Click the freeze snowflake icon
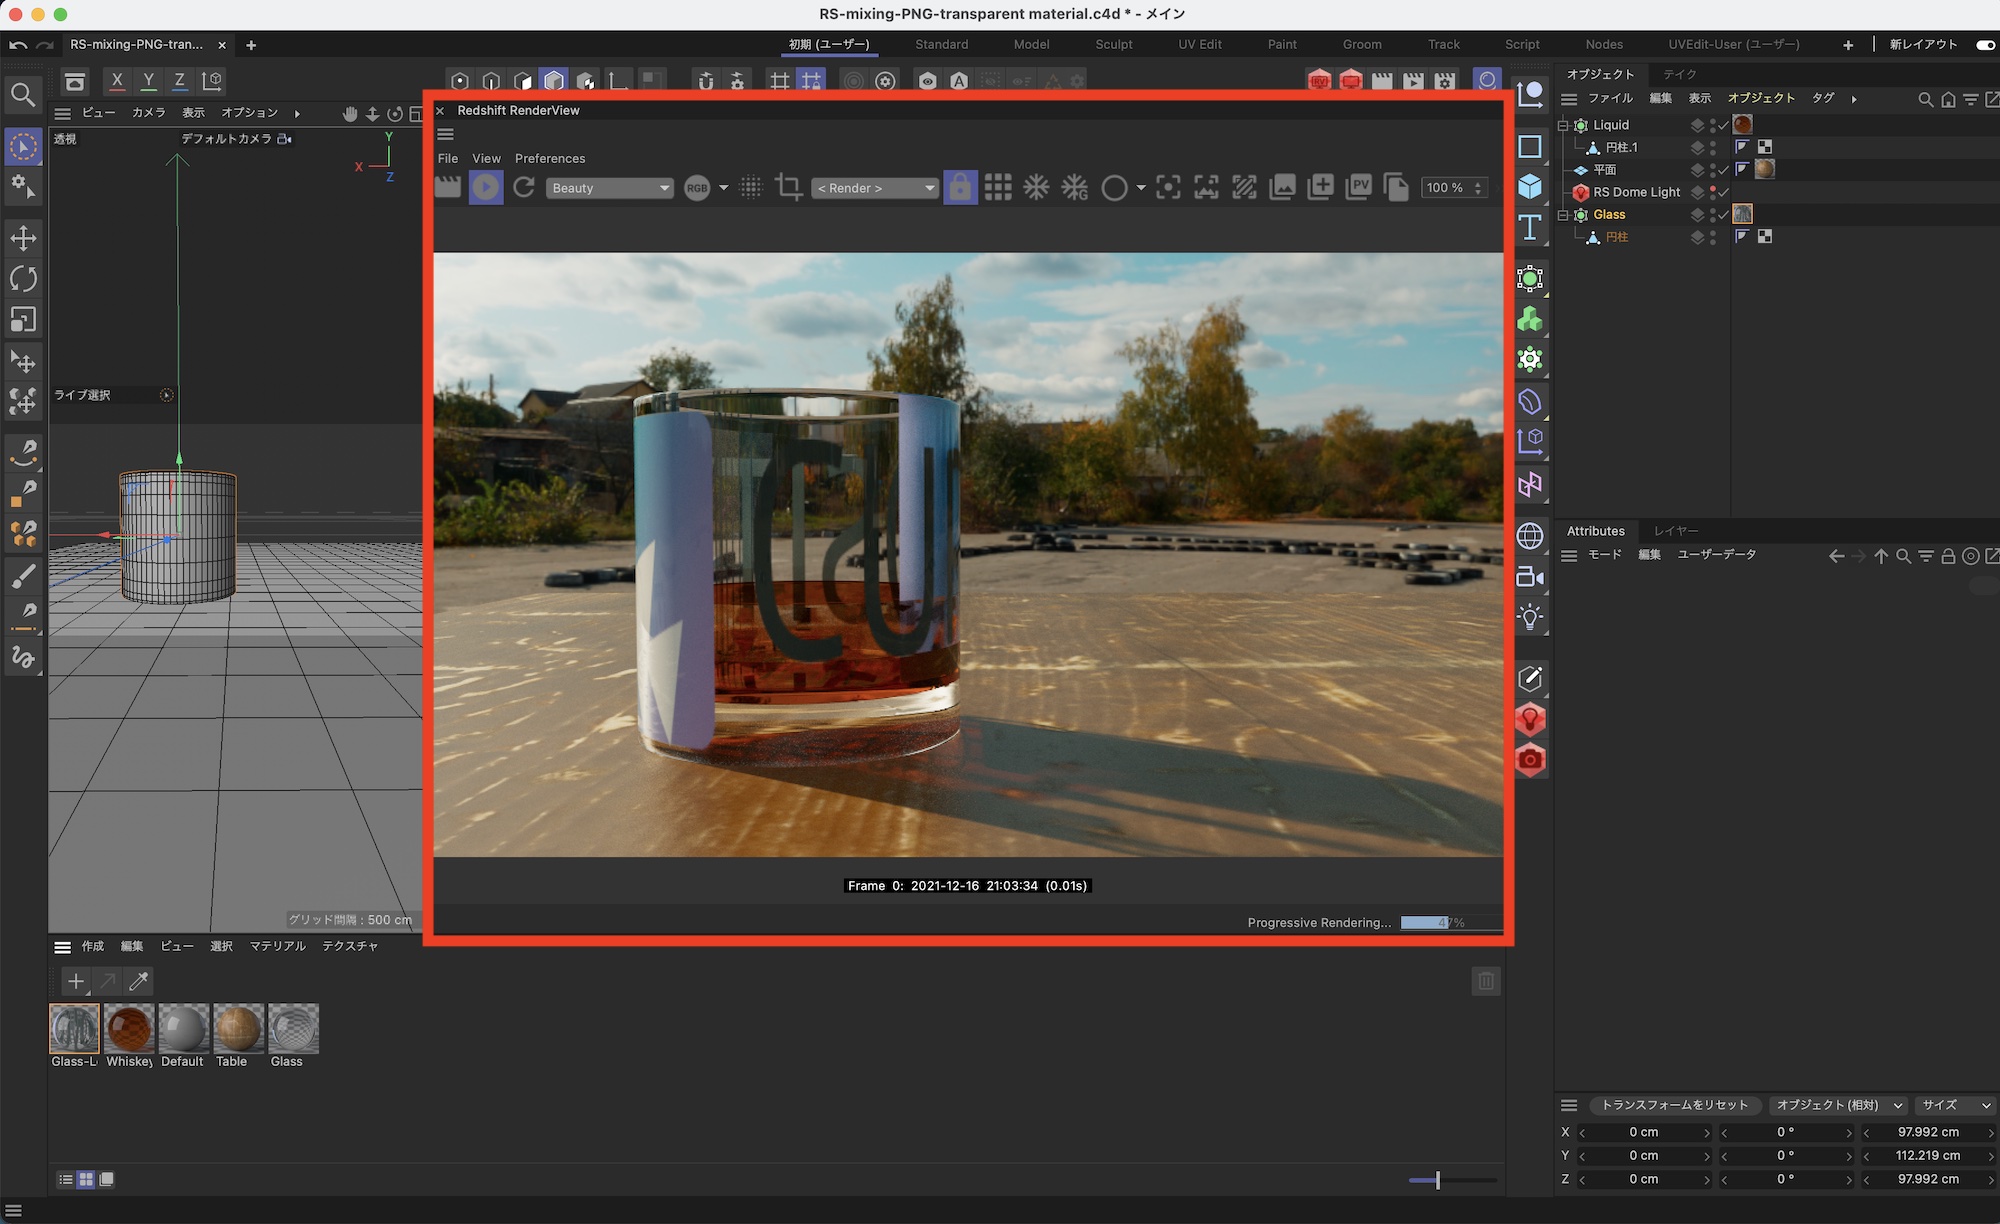Screen dimensions: 2000x1224 [x=1036, y=187]
